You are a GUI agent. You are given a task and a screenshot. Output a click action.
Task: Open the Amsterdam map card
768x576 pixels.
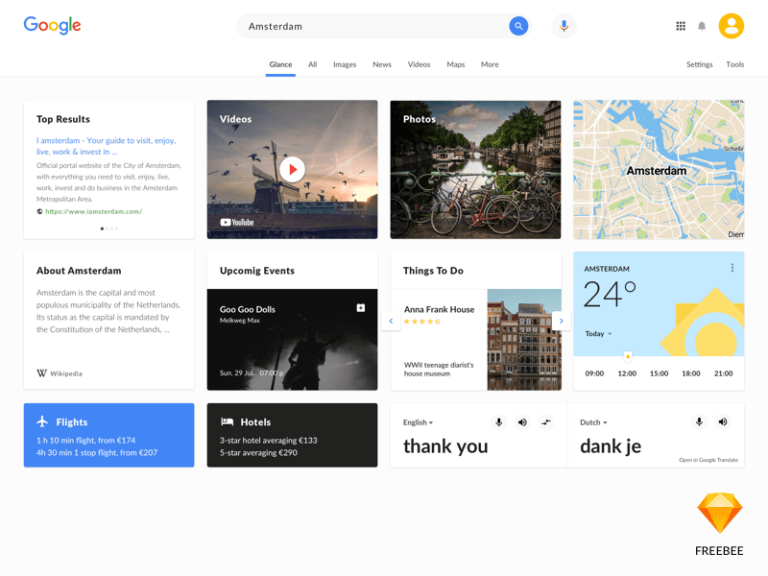[659, 169]
